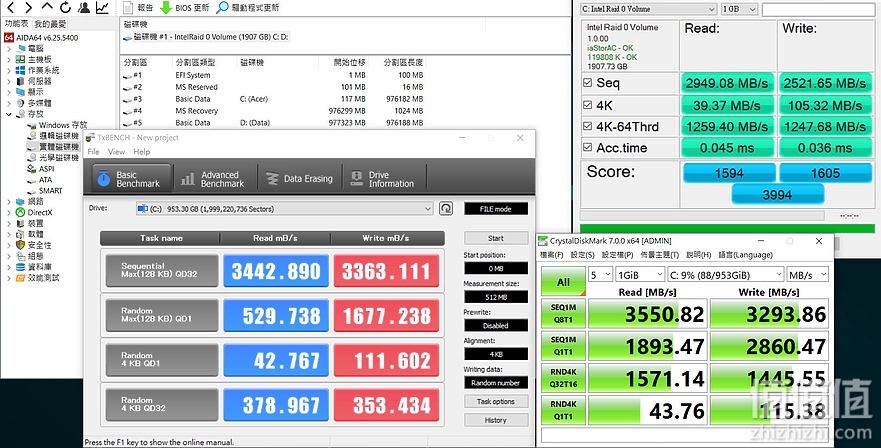Expand the 伺服器 server tree node
Image resolution: width=881 pixels, height=448 pixels.
tap(8, 81)
